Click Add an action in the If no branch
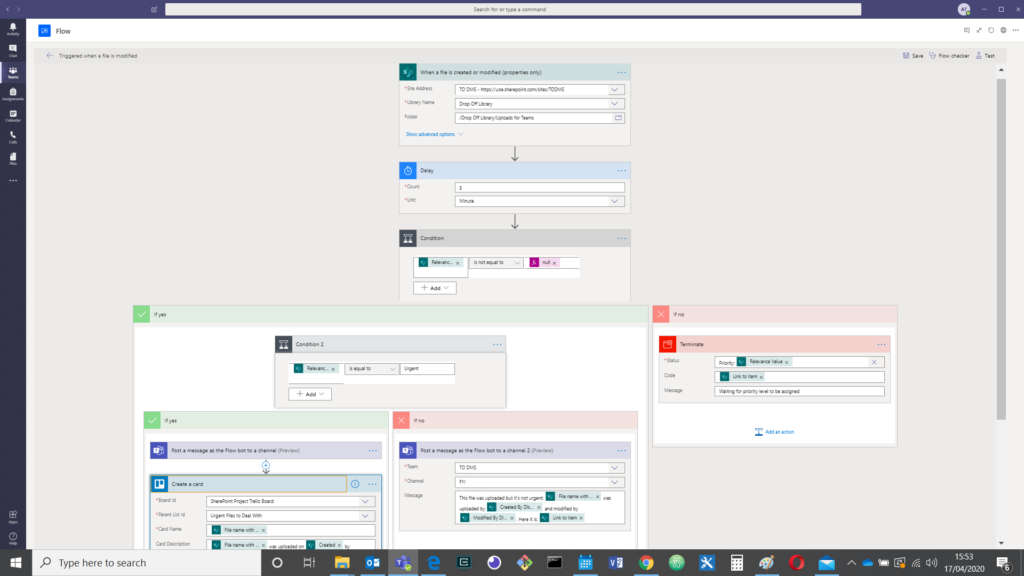 click(x=775, y=431)
